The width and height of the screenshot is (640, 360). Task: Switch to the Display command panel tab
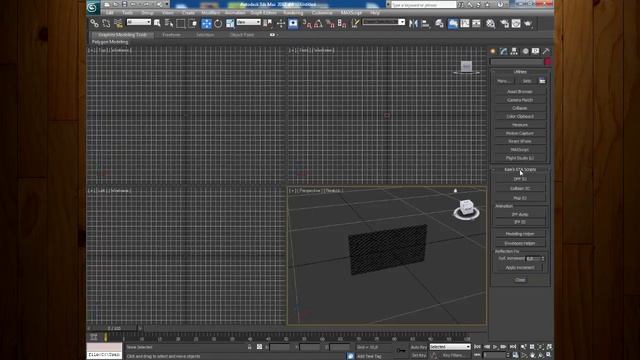pyautogui.click(x=536, y=51)
